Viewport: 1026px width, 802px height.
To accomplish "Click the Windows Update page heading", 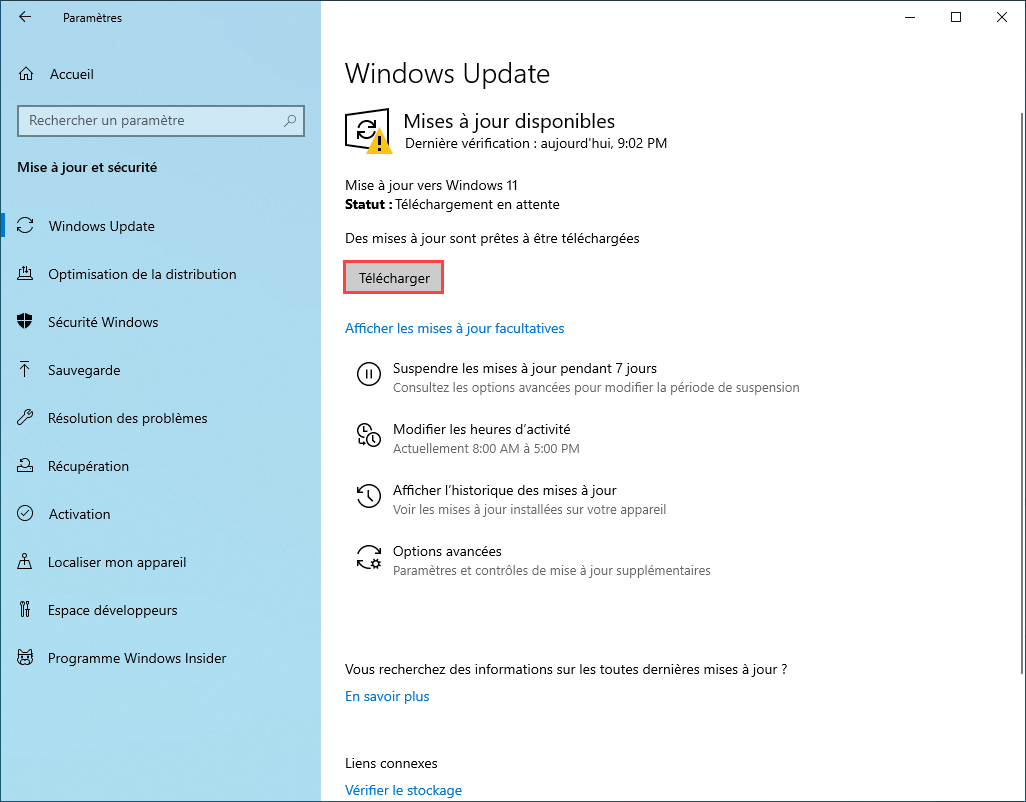I will [x=447, y=73].
